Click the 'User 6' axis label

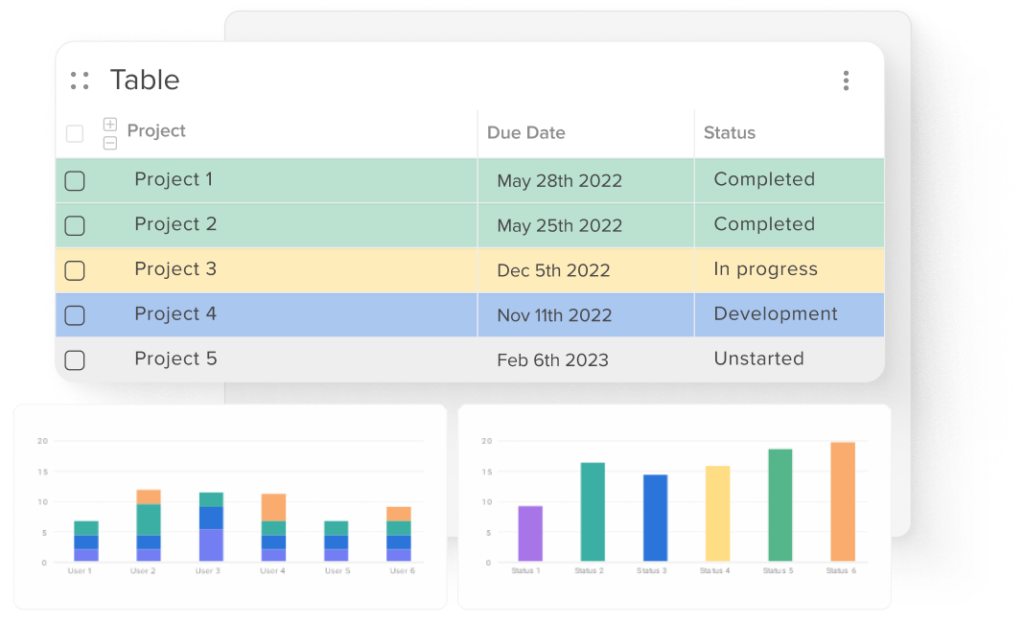(402, 571)
